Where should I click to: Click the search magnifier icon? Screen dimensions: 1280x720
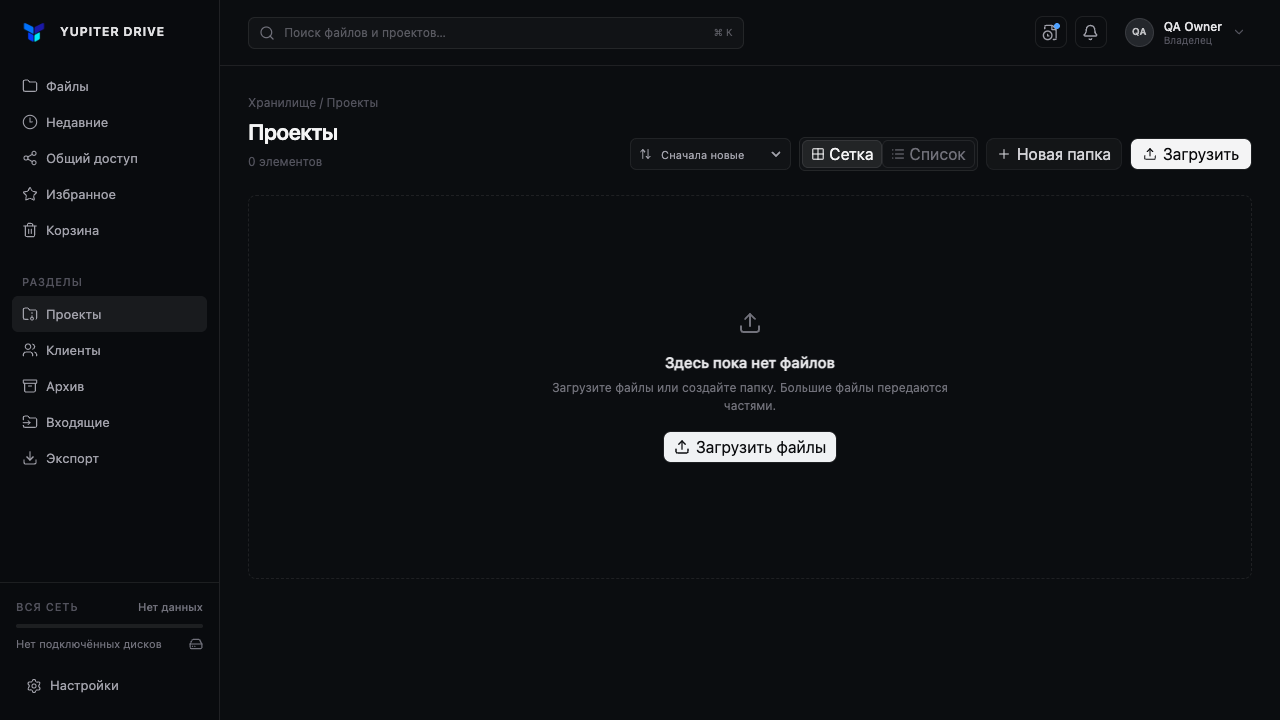click(x=267, y=33)
